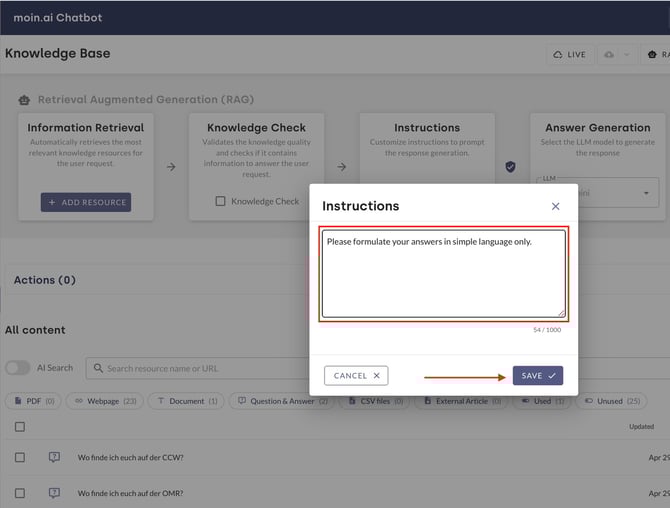670x508 pixels.
Task: Click into the instructions text area
Action: (x=443, y=274)
